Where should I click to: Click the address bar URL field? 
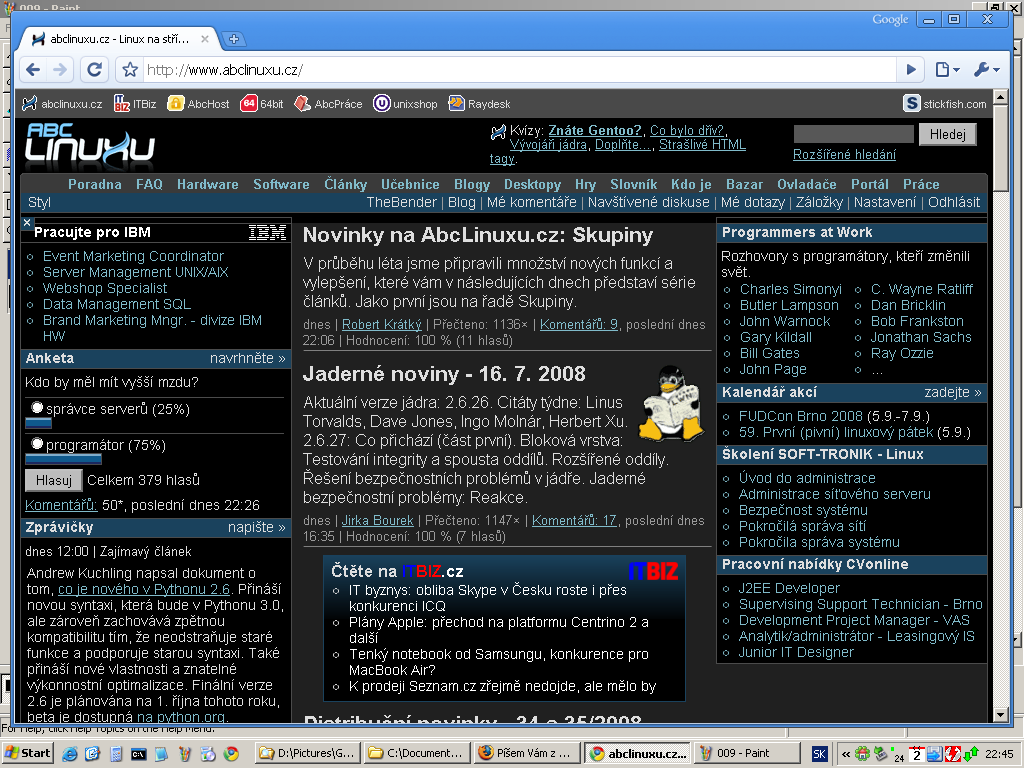[520, 69]
